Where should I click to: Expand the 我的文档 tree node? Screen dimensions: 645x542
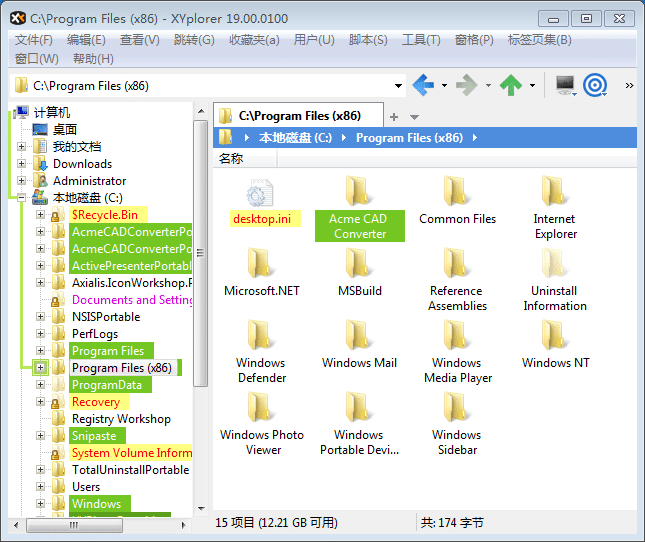click(x=21, y=146)
